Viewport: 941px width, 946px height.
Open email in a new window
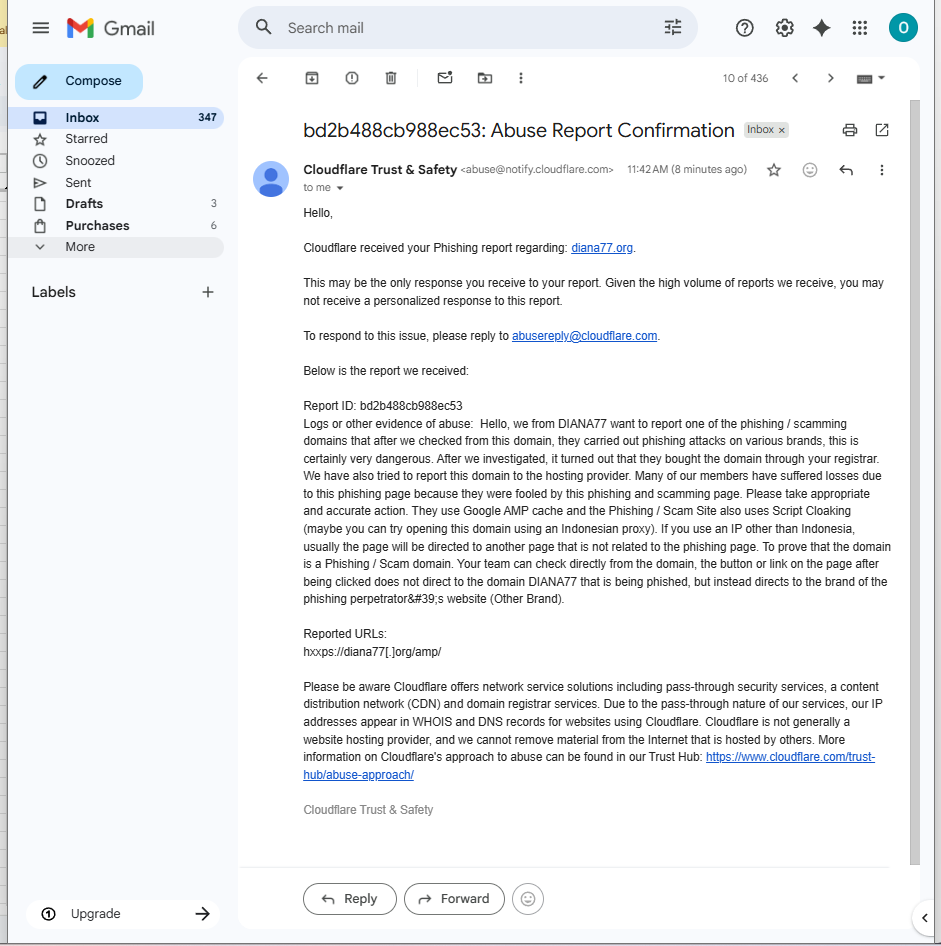[x=882, y=130]
